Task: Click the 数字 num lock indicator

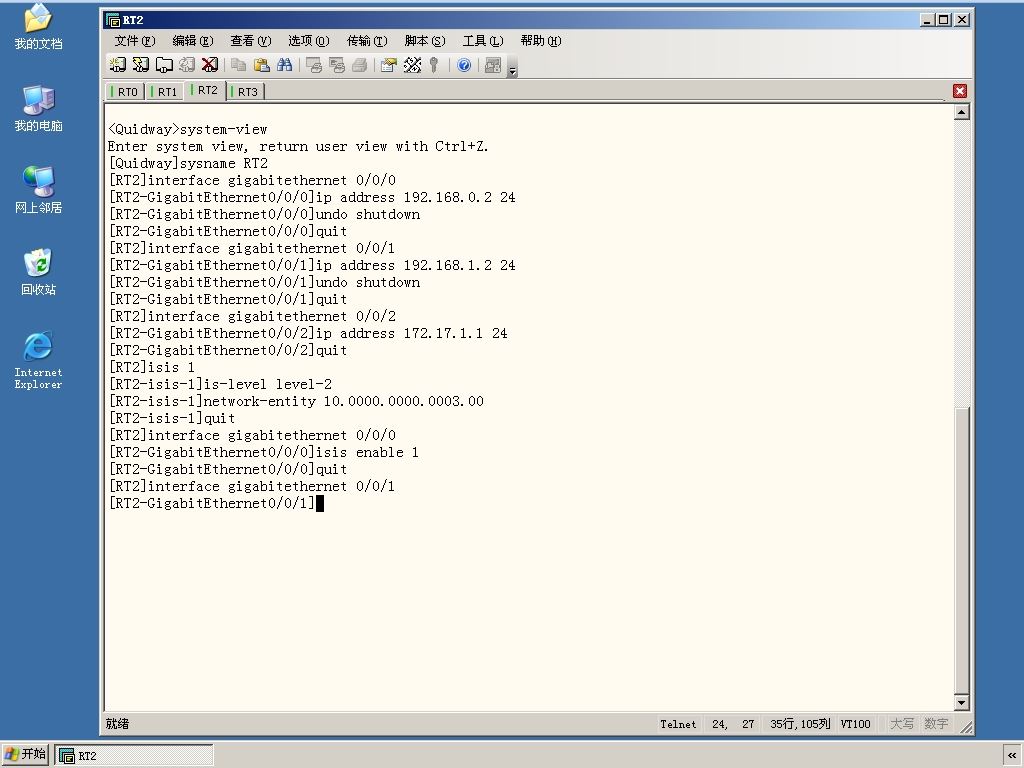Action: point(936,724)
